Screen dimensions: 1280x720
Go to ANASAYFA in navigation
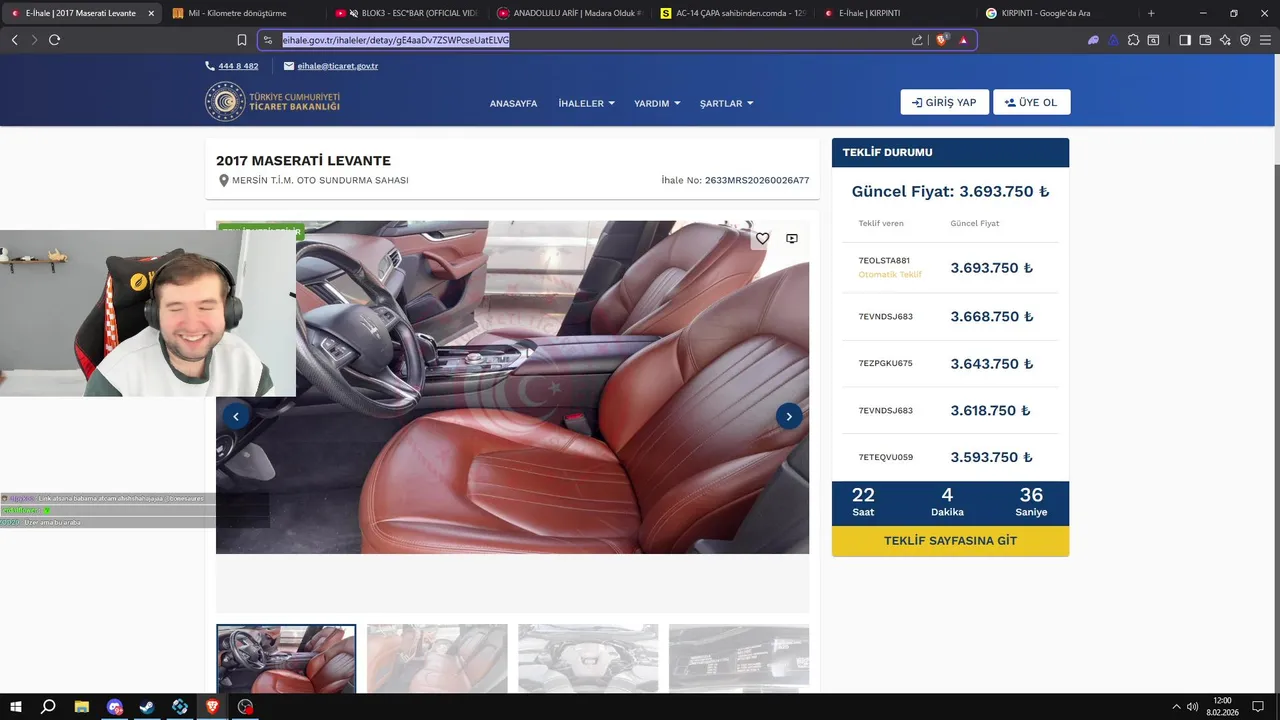click(x=513, y=103)
